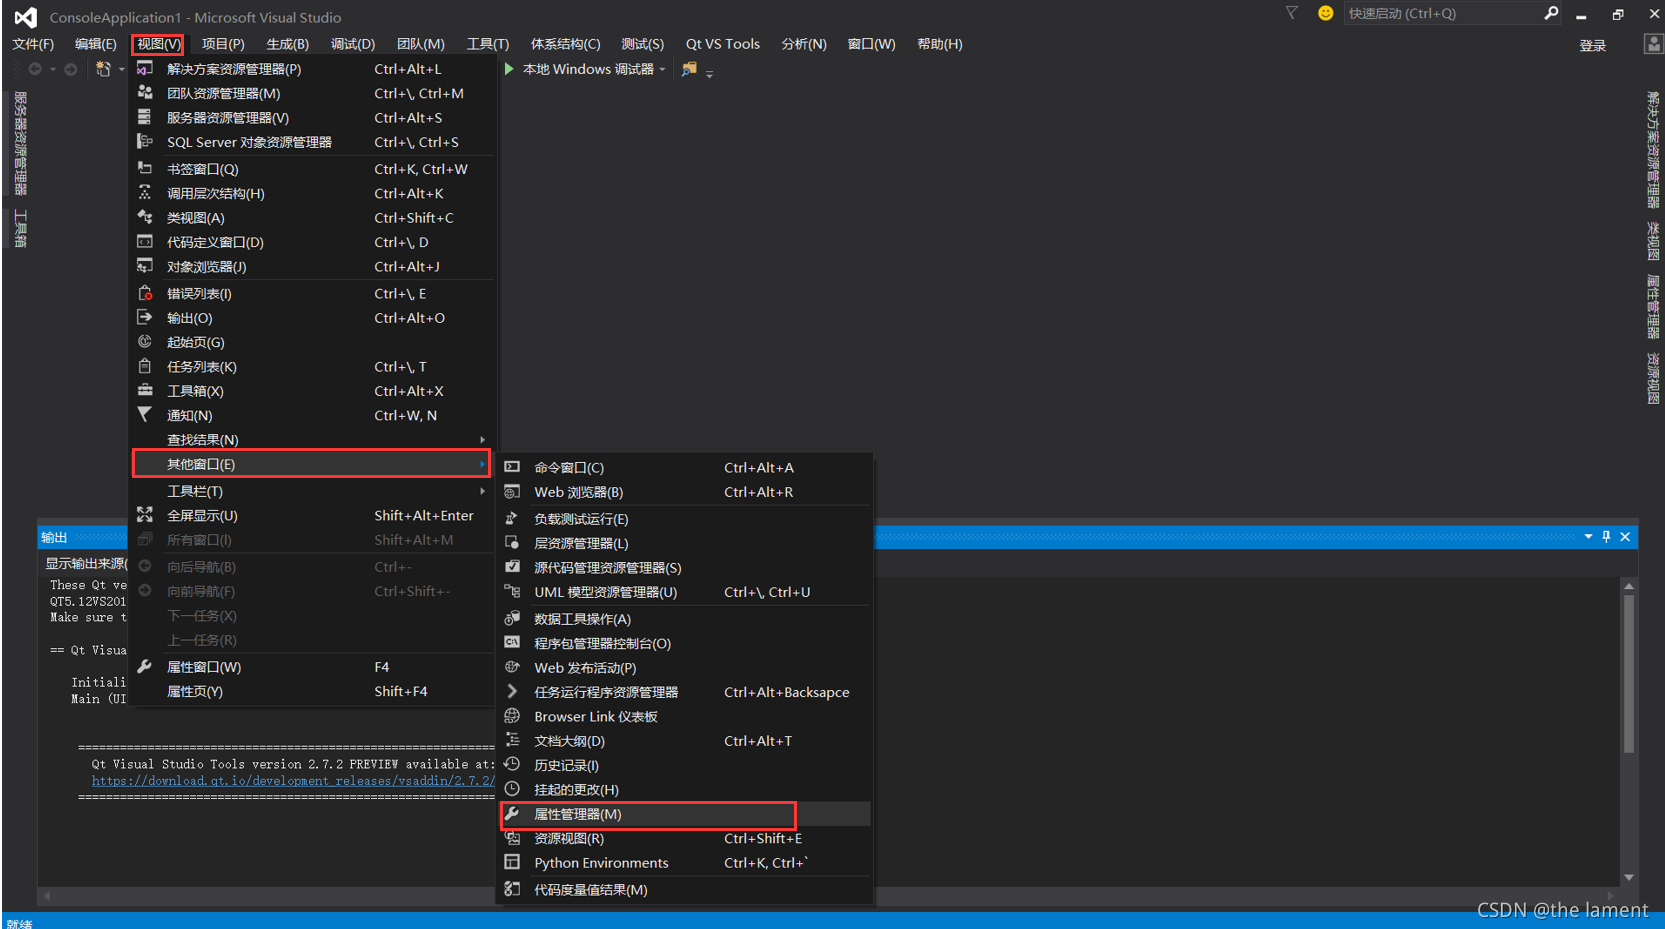This screenshot has width=1665, height=929.
Task: Click the Quick Launch search box
Action: point(1443,14)
